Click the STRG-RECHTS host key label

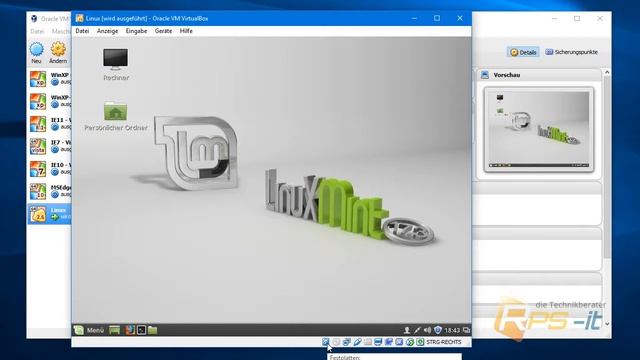click(444, 342)
